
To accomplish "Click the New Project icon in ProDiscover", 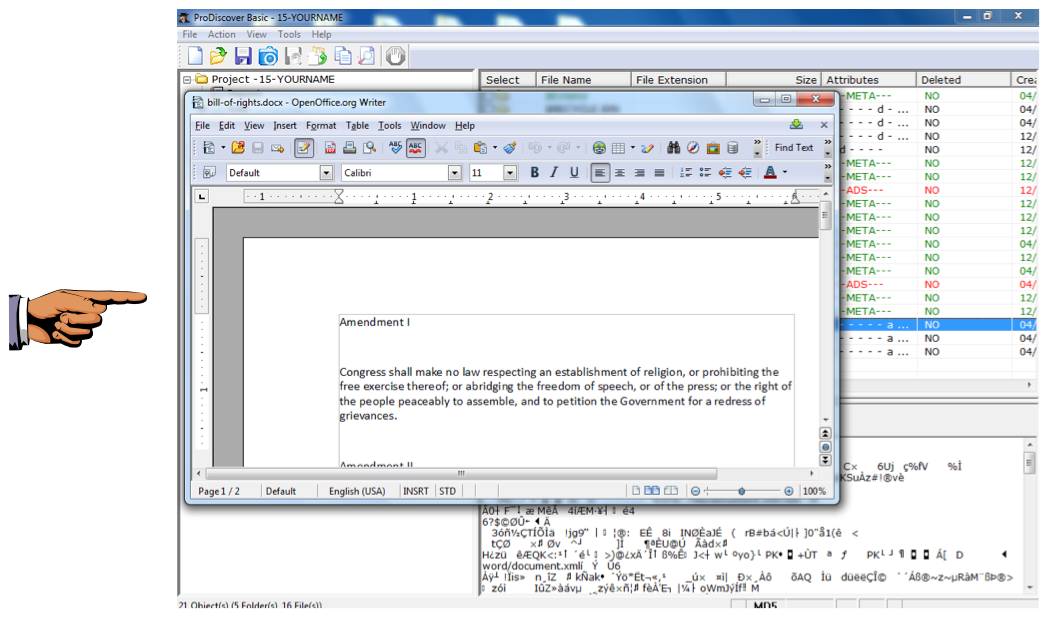I will pos(195,56).
